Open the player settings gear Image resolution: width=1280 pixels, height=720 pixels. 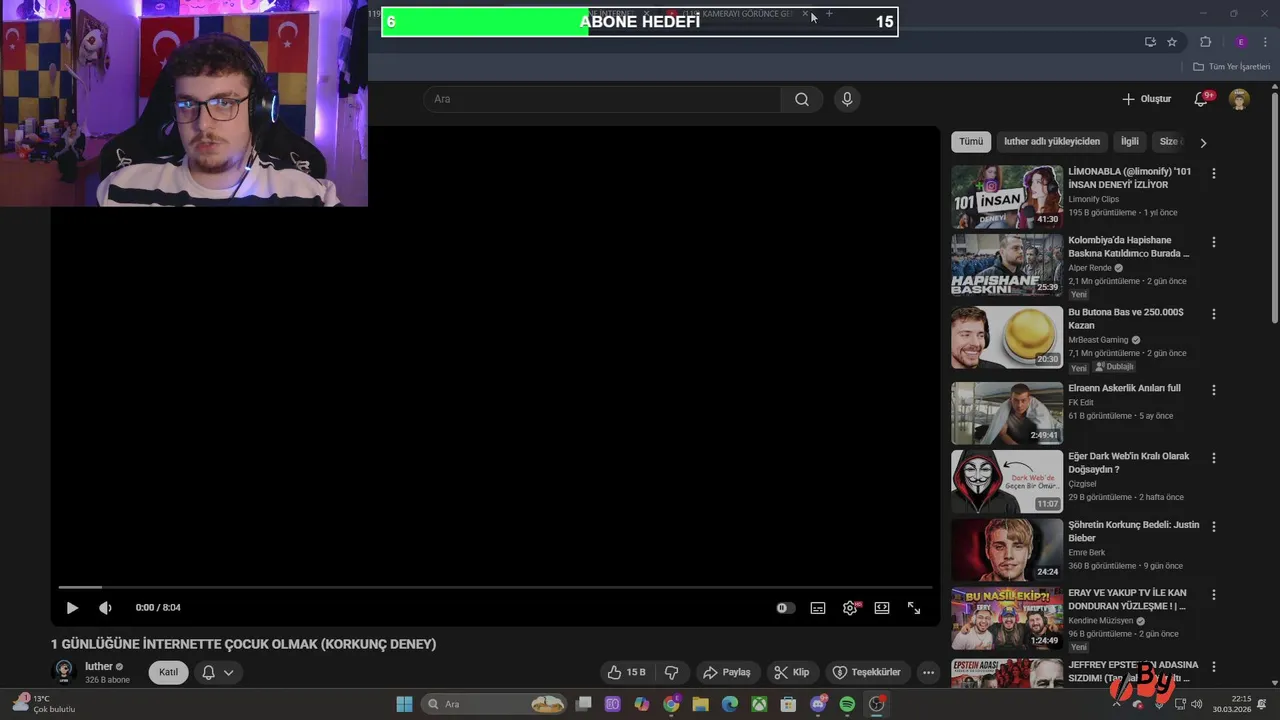click(850, 608)
